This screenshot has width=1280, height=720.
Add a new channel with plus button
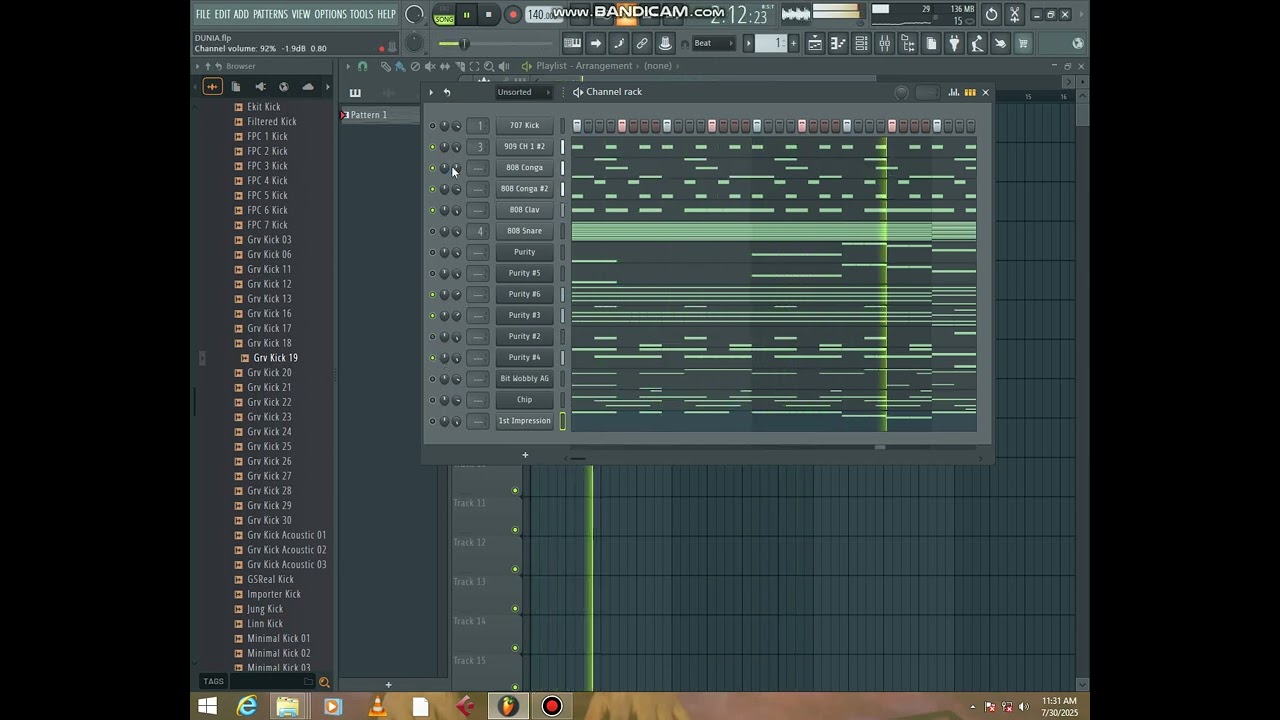[x=524, y=455]
